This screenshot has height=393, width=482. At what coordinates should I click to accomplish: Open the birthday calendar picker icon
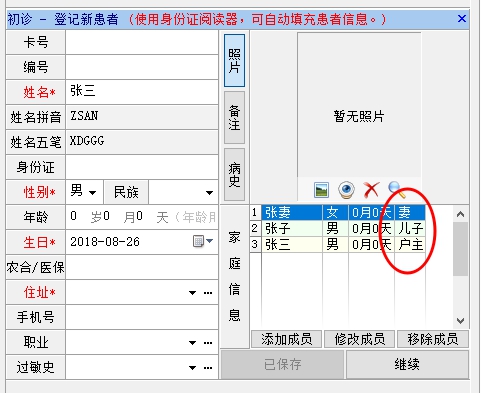point(203,241)
